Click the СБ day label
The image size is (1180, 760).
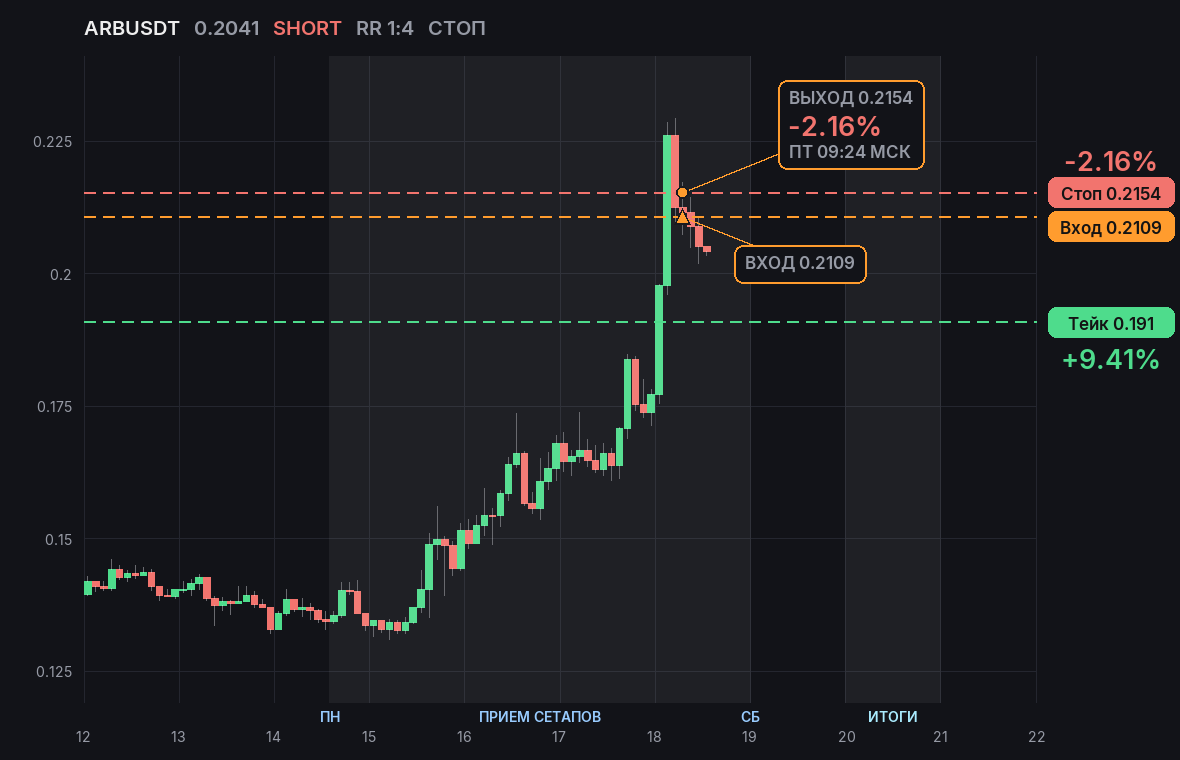(x=750, y=716)
